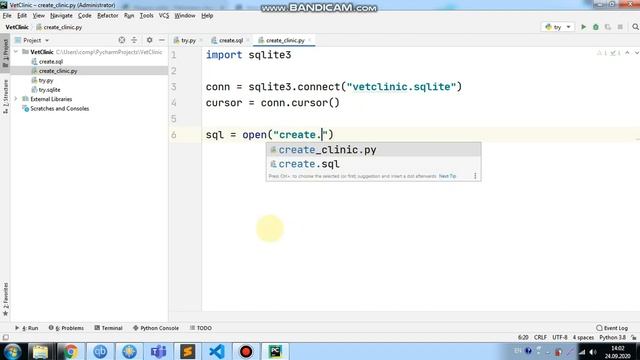Click the CRLF line separator status

click(540, 338)
